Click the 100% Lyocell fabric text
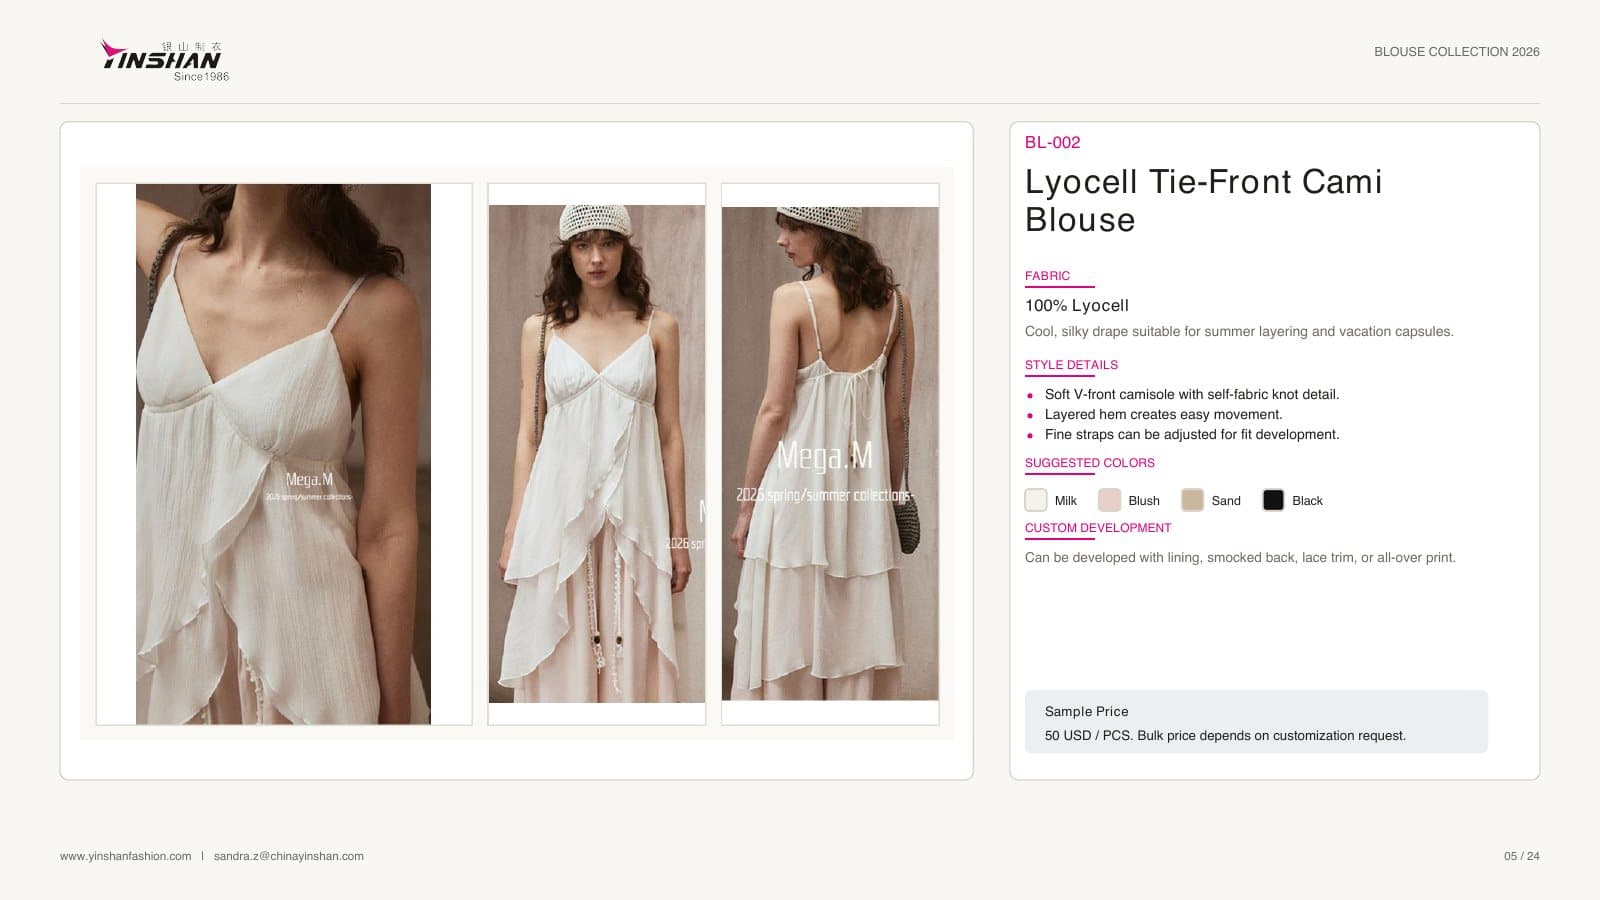 point(1076,306)
